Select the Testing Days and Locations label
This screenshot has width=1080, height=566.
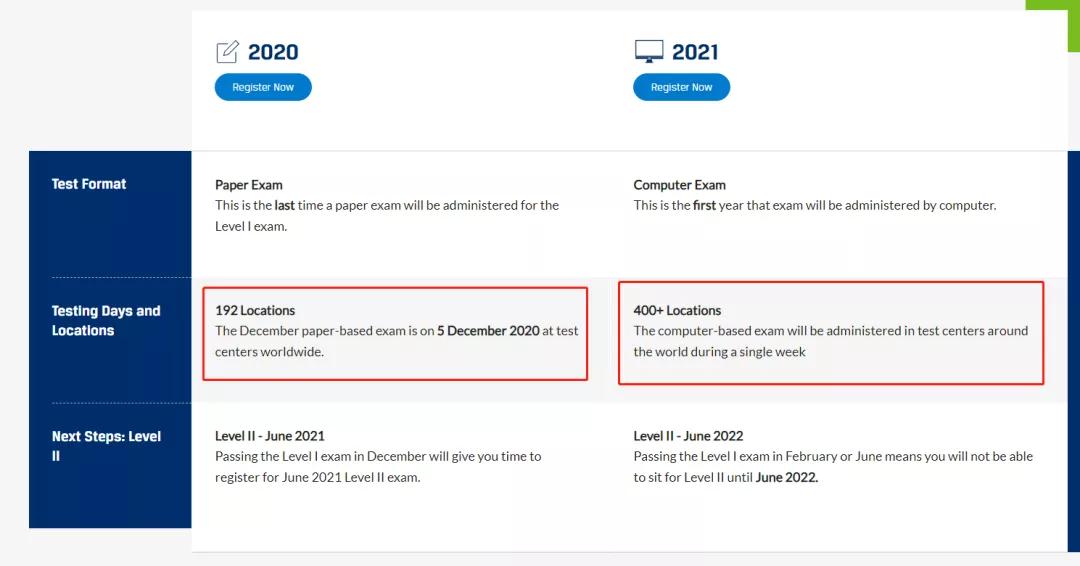pos(105,321)
